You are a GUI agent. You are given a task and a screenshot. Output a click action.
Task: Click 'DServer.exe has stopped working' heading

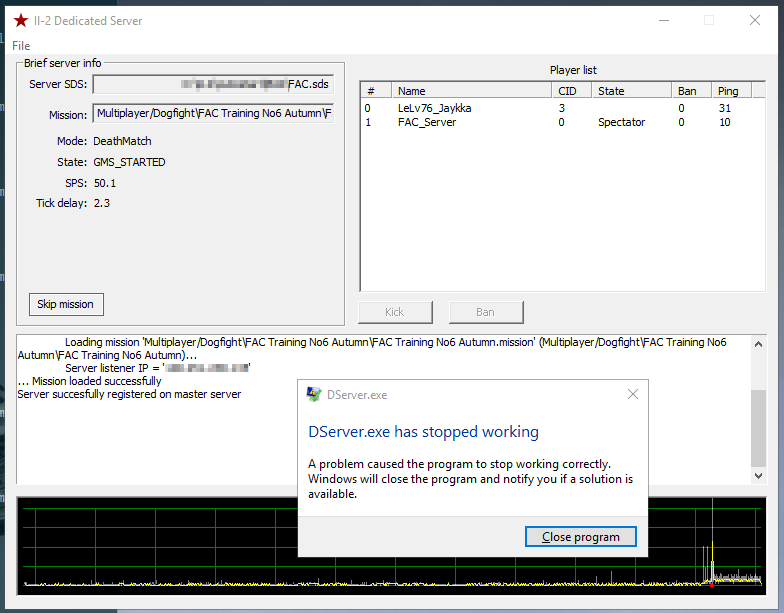click(424, 432)
